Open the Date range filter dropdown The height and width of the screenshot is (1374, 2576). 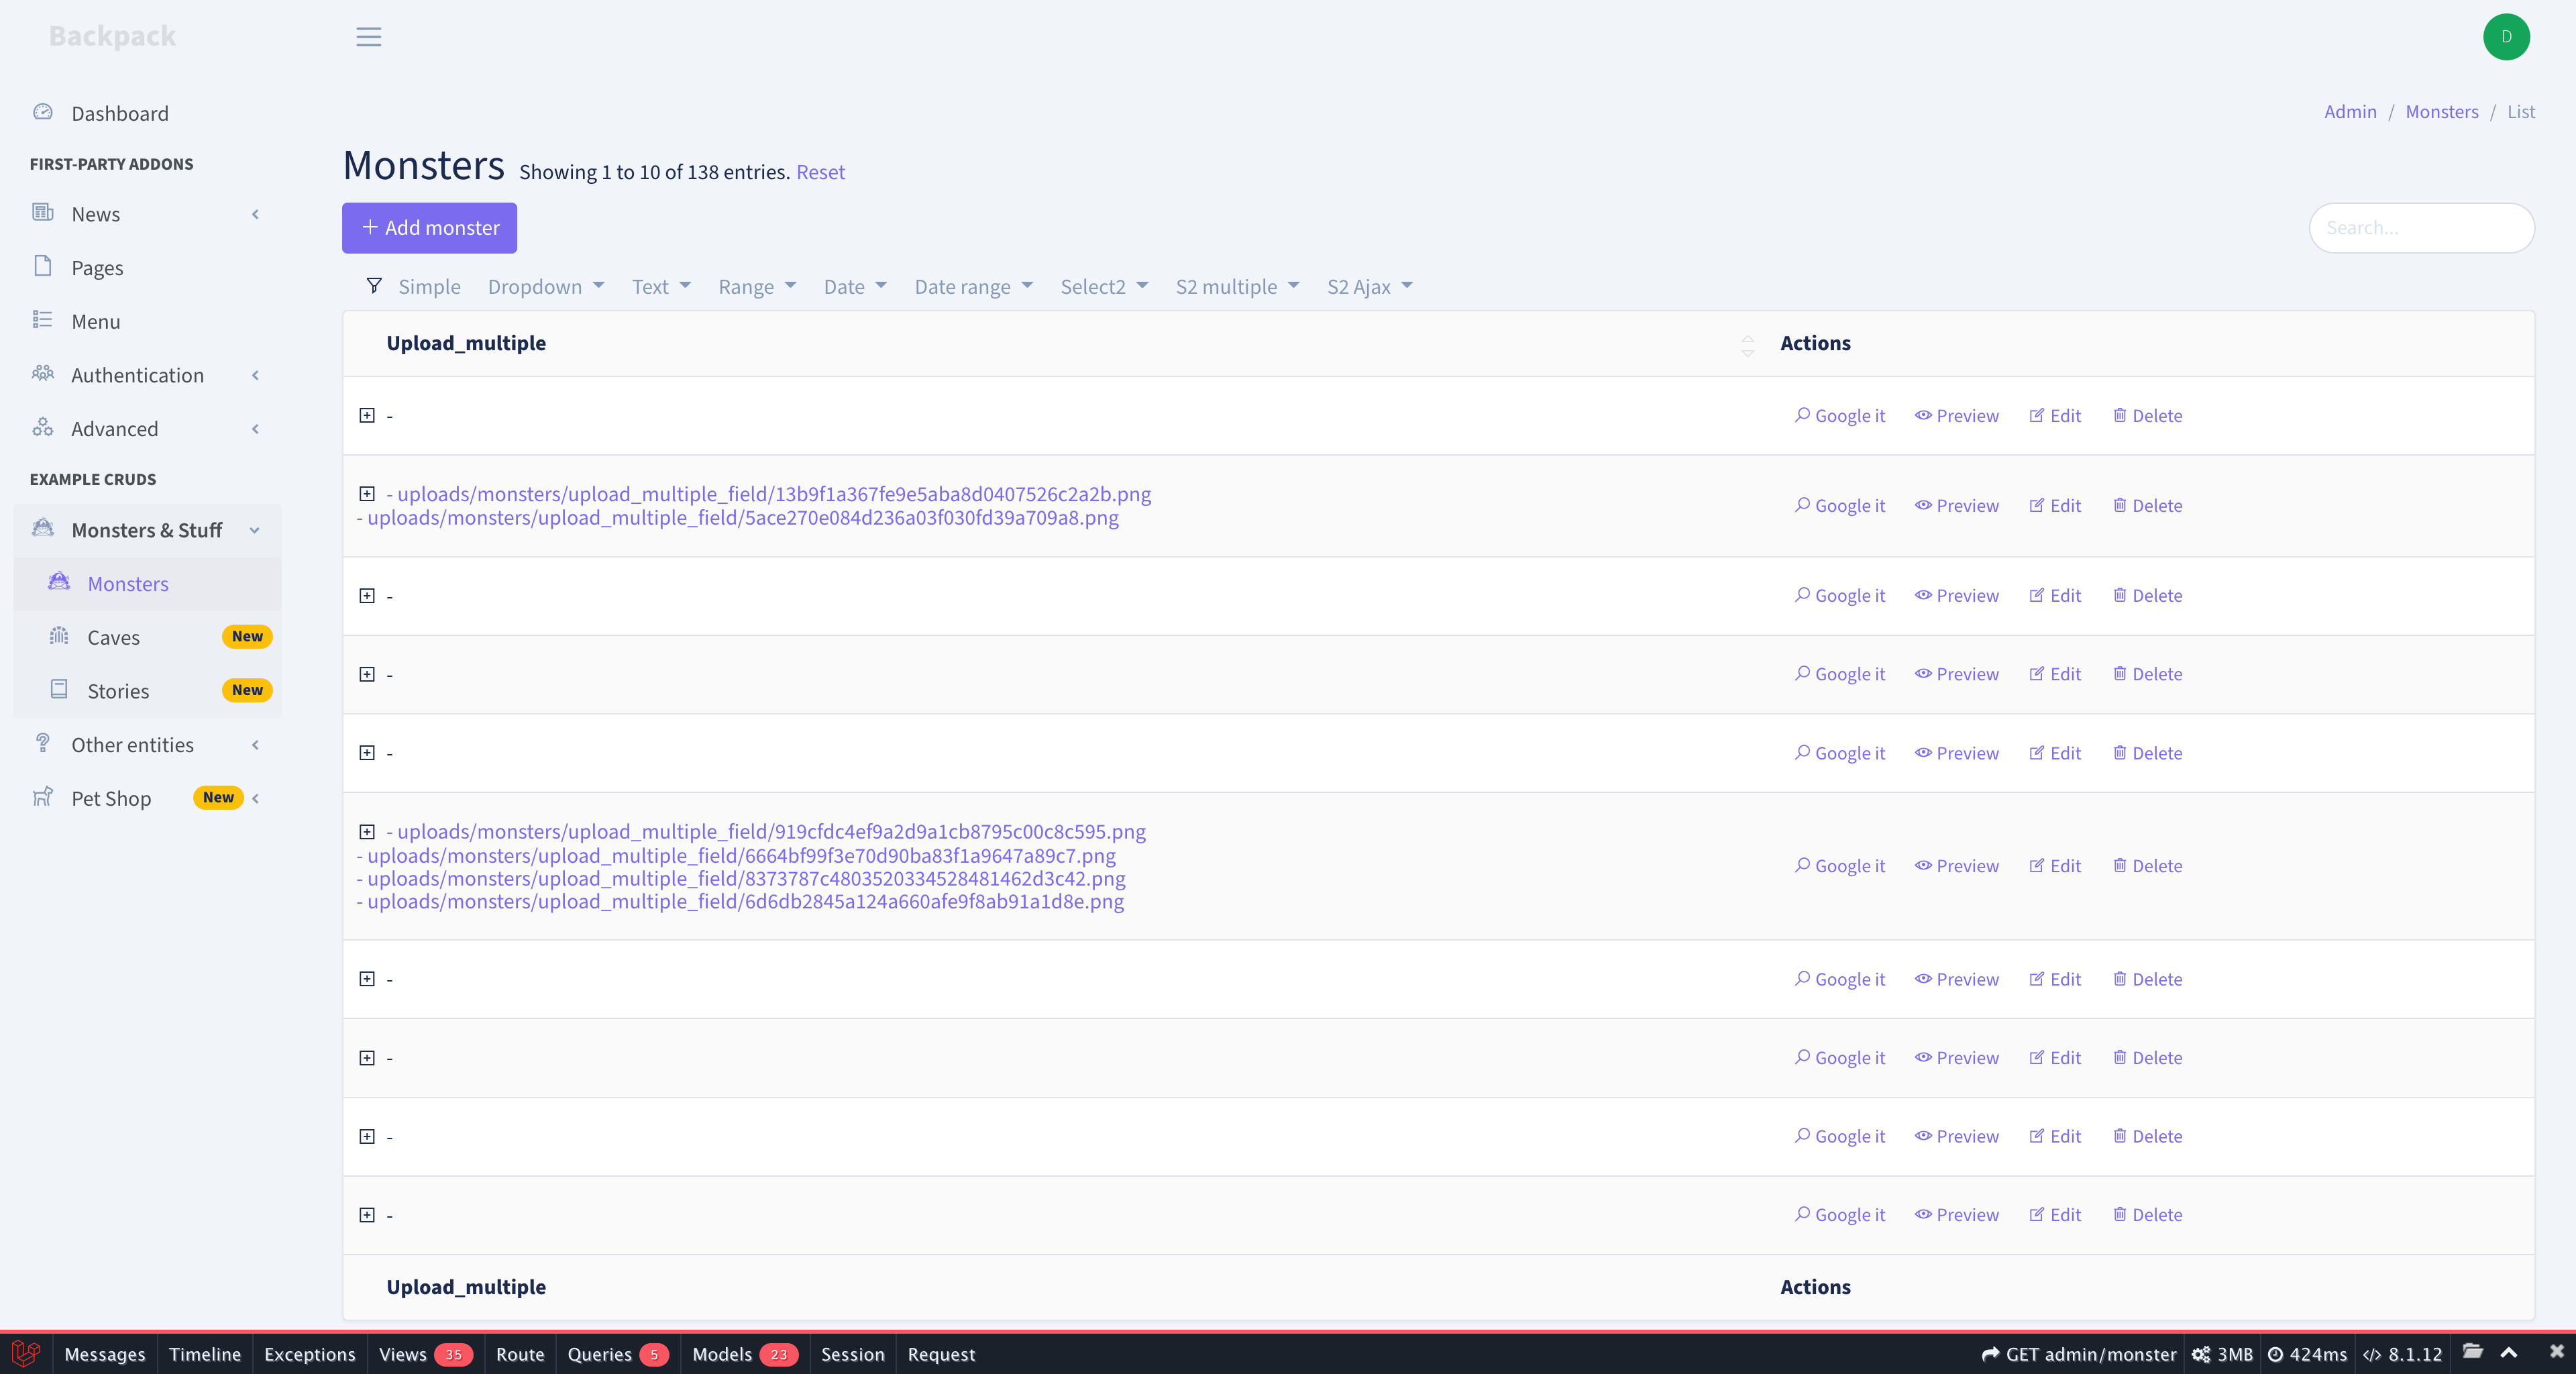[972, 287]
